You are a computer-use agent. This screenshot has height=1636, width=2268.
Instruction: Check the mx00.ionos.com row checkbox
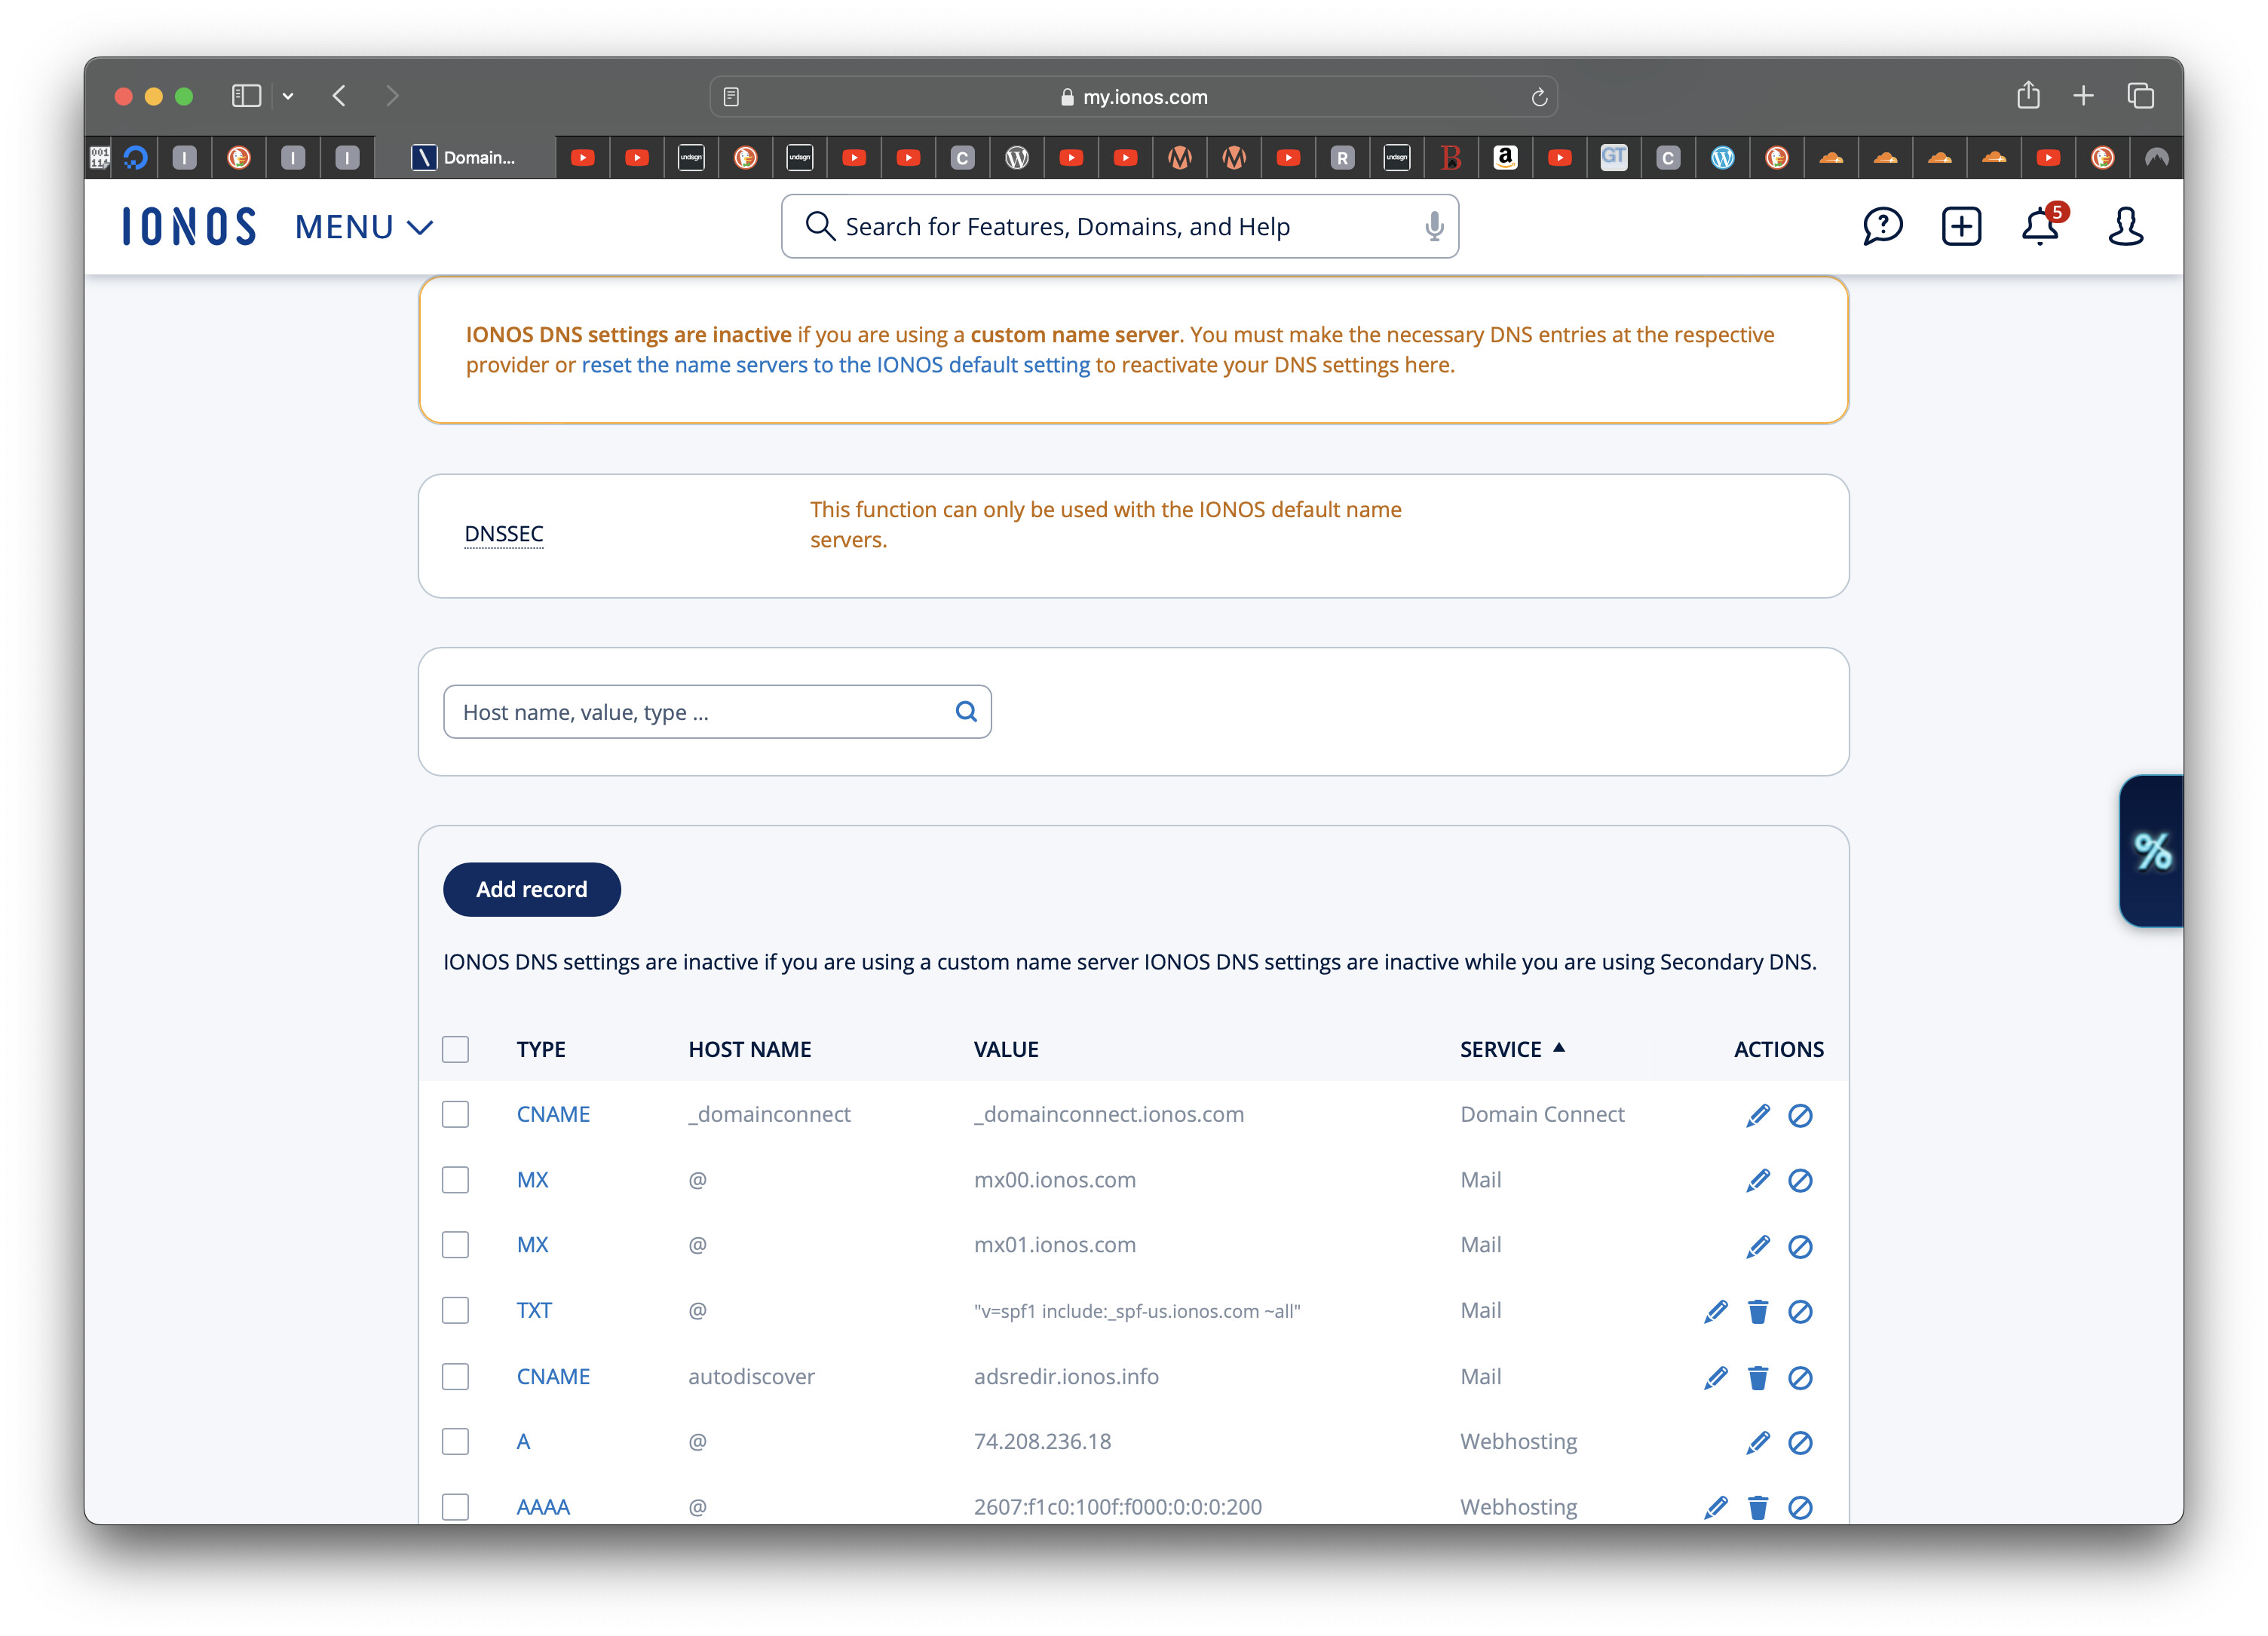455,1180
